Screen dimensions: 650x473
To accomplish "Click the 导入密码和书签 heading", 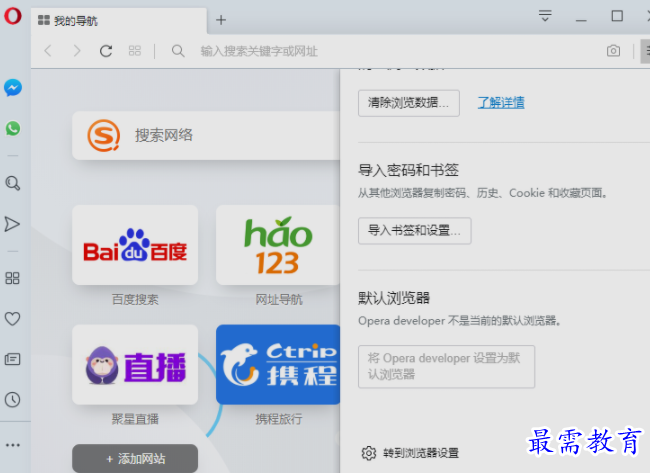I will [408, 170].
